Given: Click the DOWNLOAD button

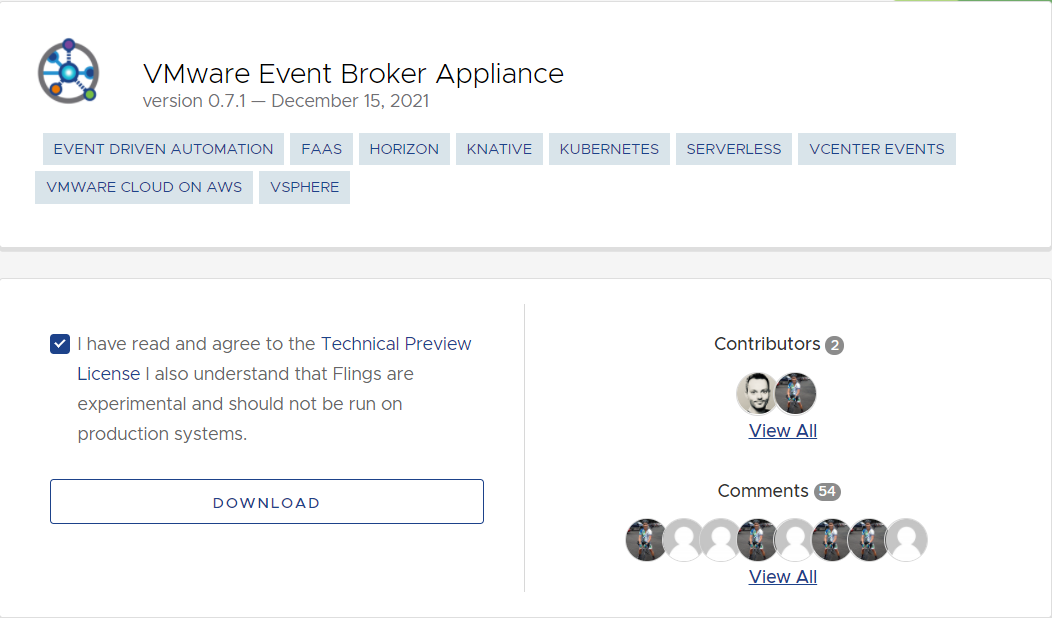Looking at the screenshot, I should coord(266,502).
